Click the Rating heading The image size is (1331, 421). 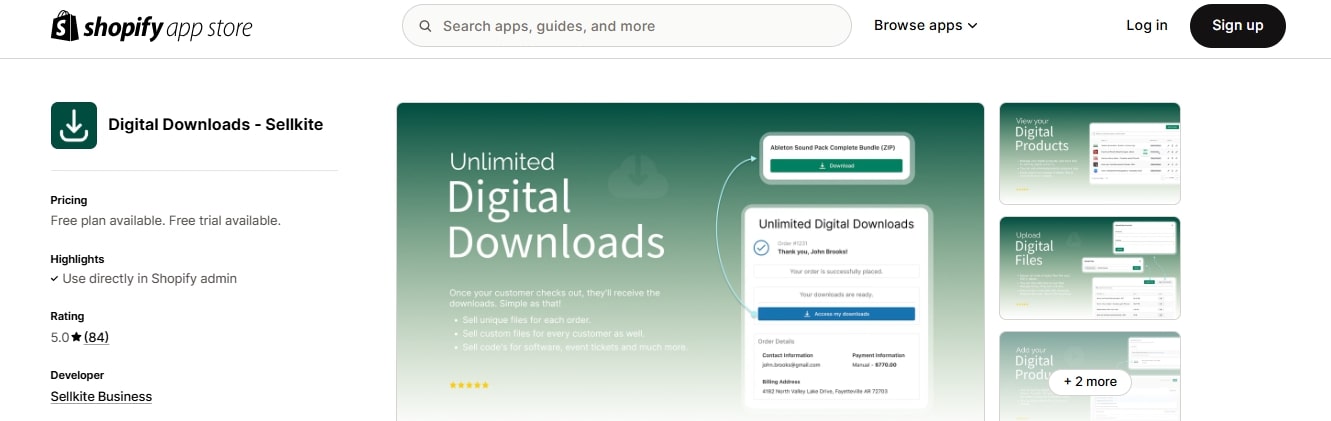click(67, 316)
